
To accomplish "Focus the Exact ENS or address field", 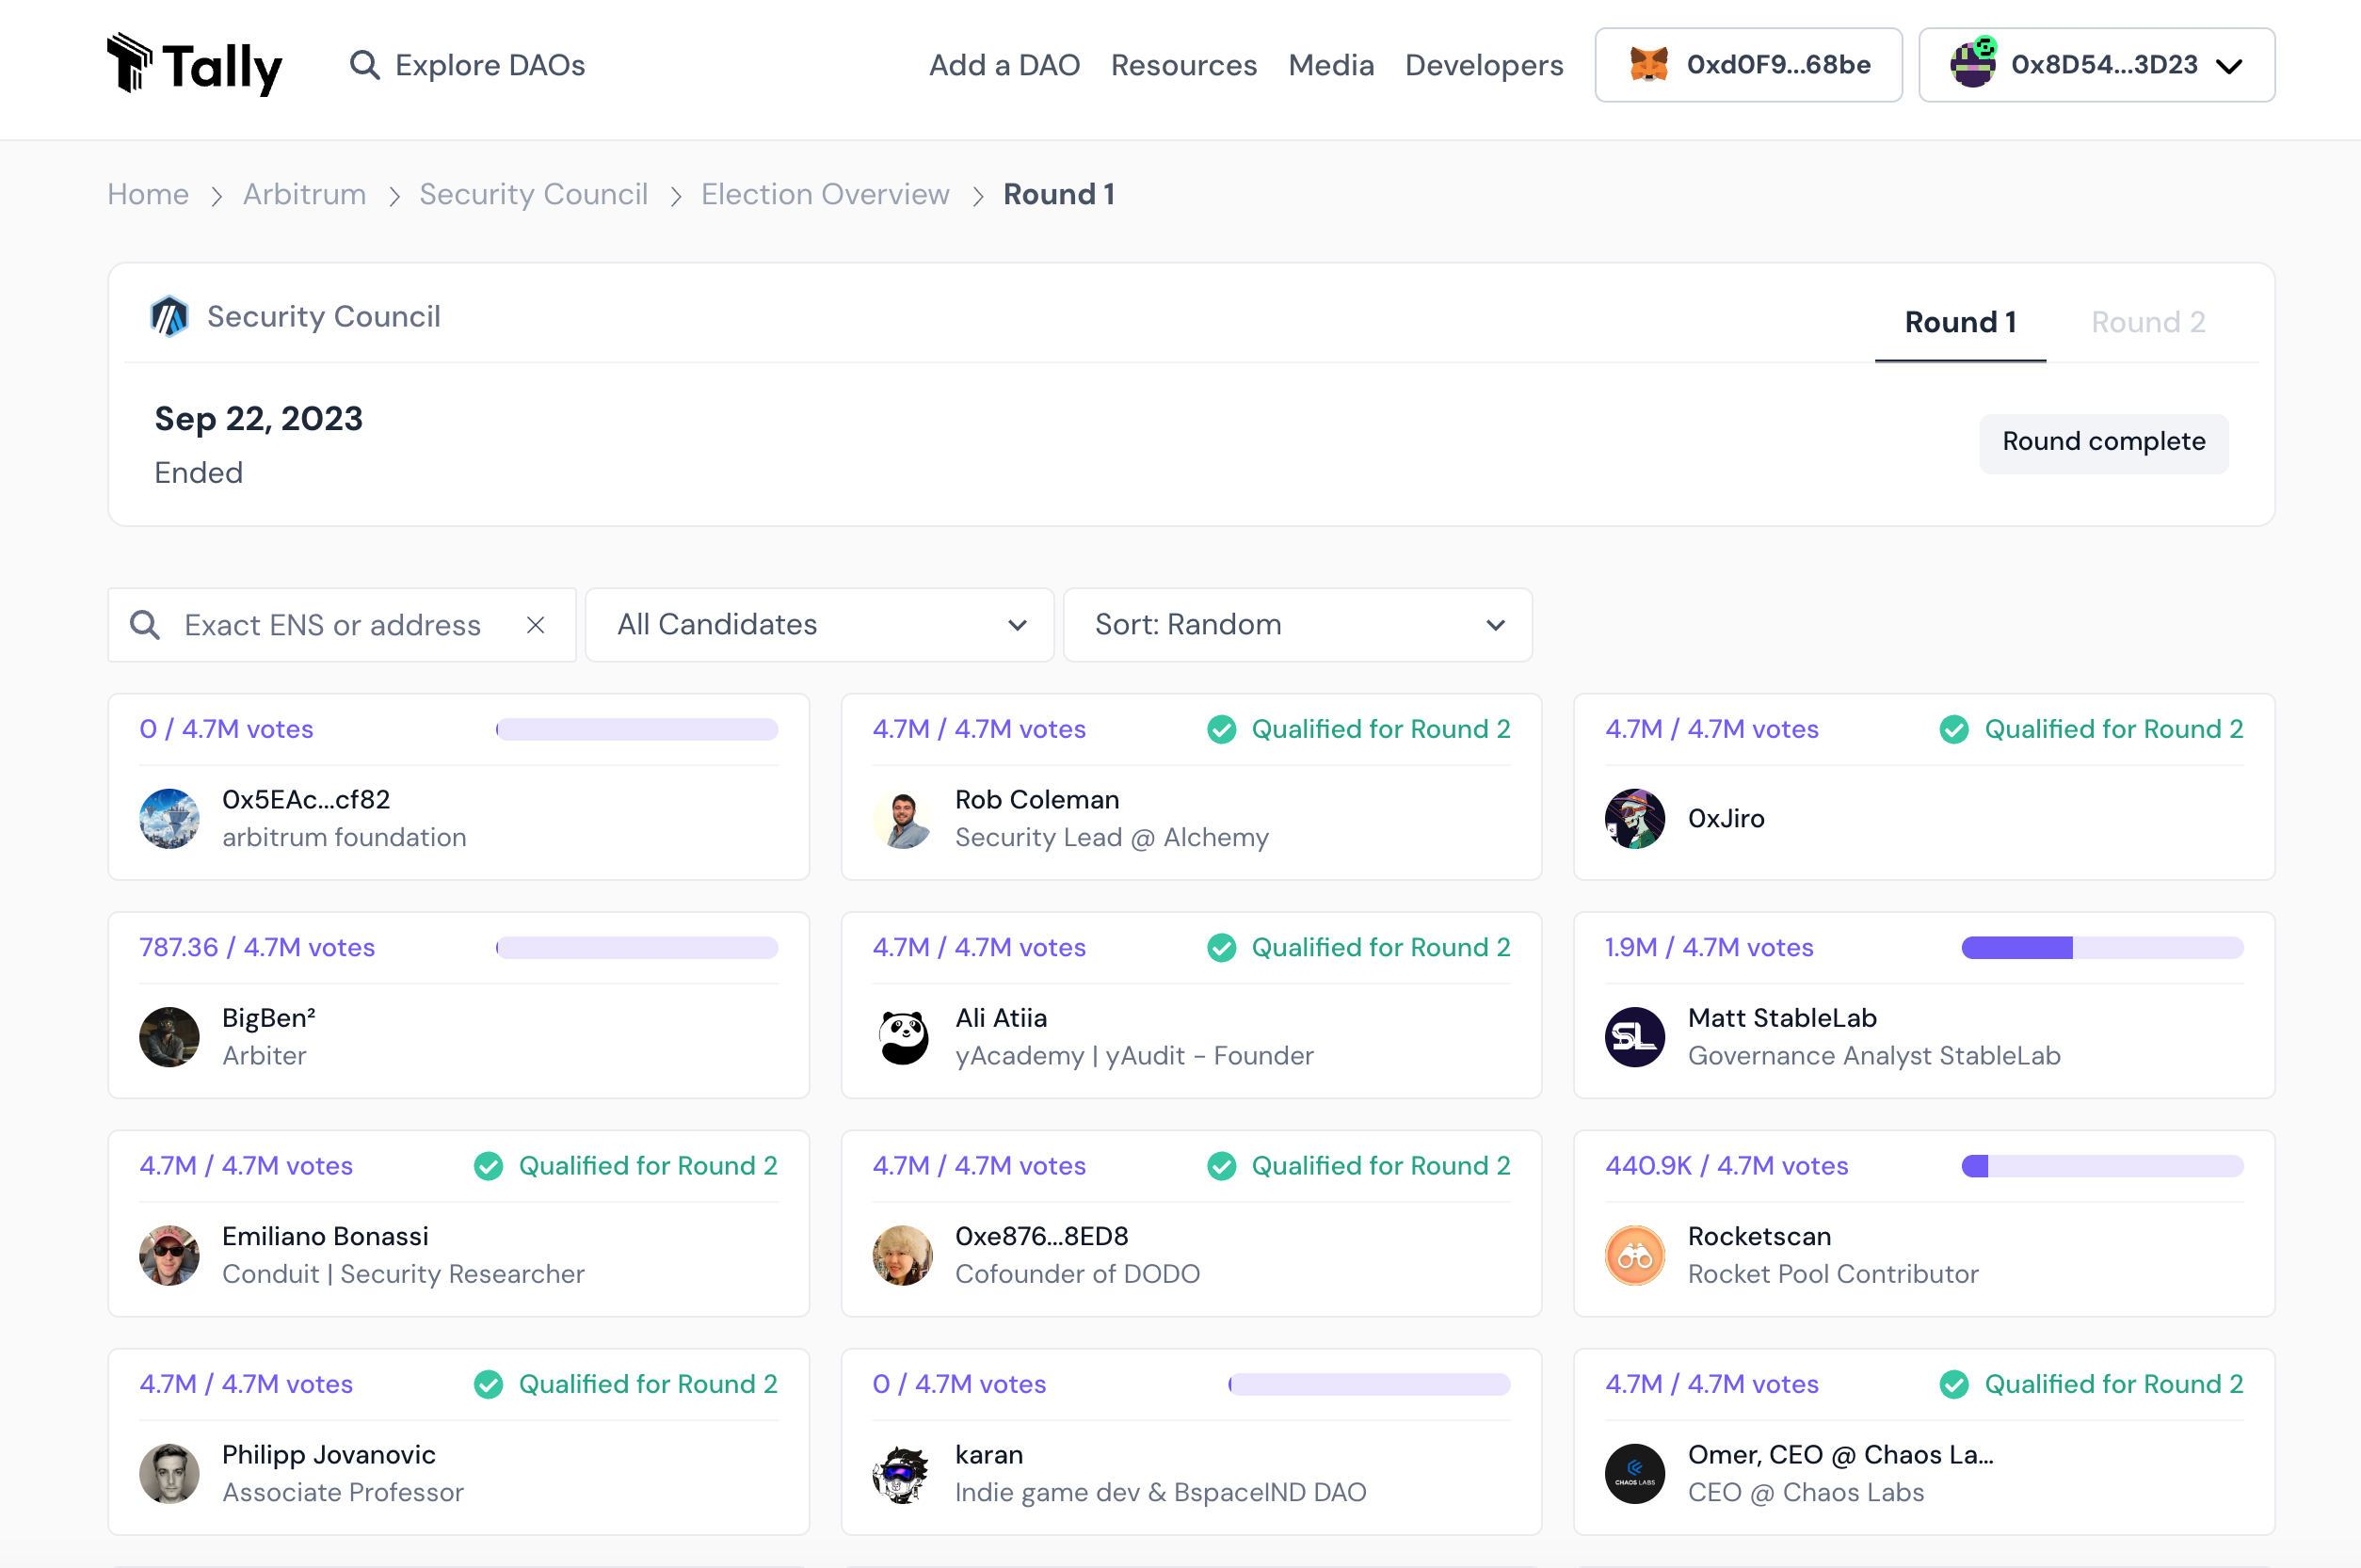I will (x=342, y=625).
